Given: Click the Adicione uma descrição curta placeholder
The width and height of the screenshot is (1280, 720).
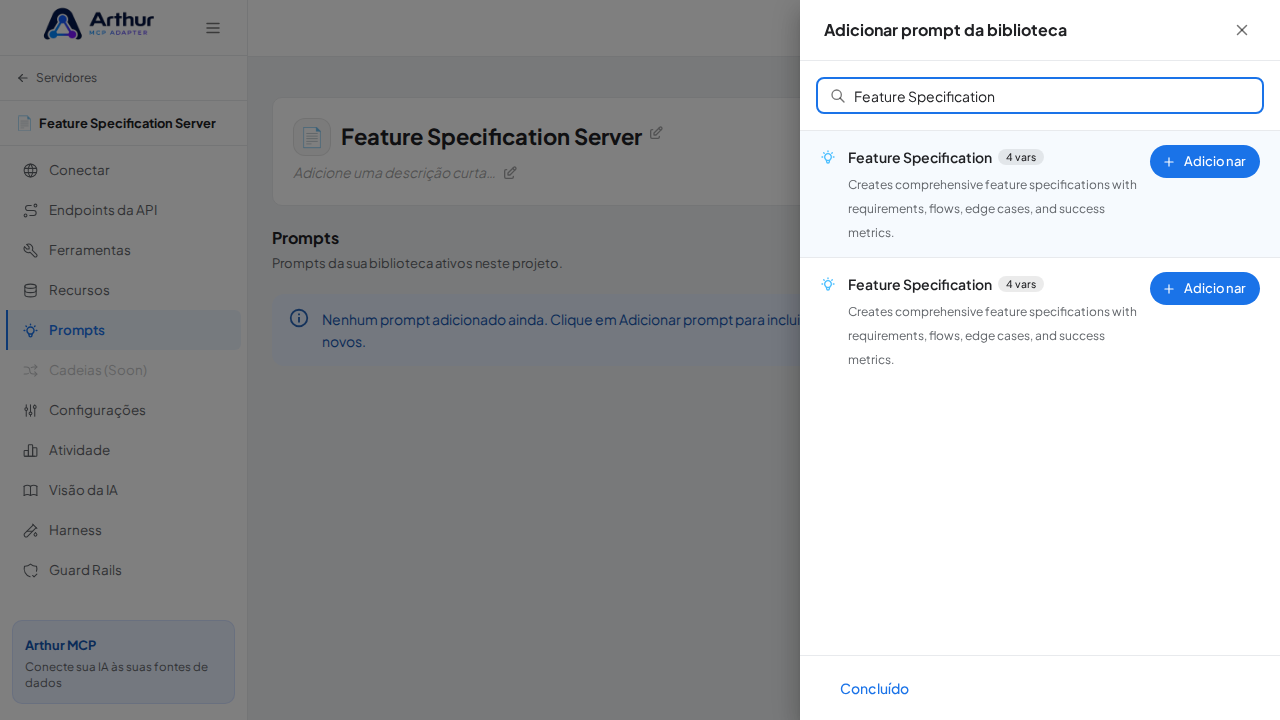Looking at the screenshot, I should (x=395, y=172).
